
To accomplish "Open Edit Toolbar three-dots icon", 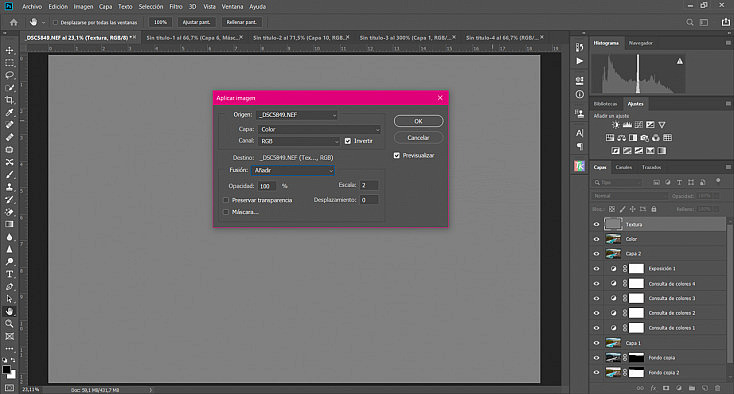I will [9, 349].
